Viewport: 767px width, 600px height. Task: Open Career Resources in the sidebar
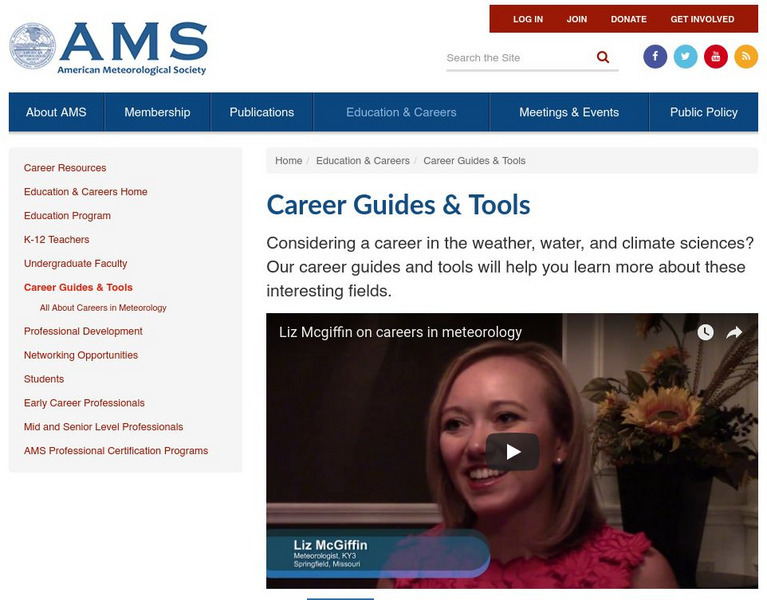pos(65,168)
